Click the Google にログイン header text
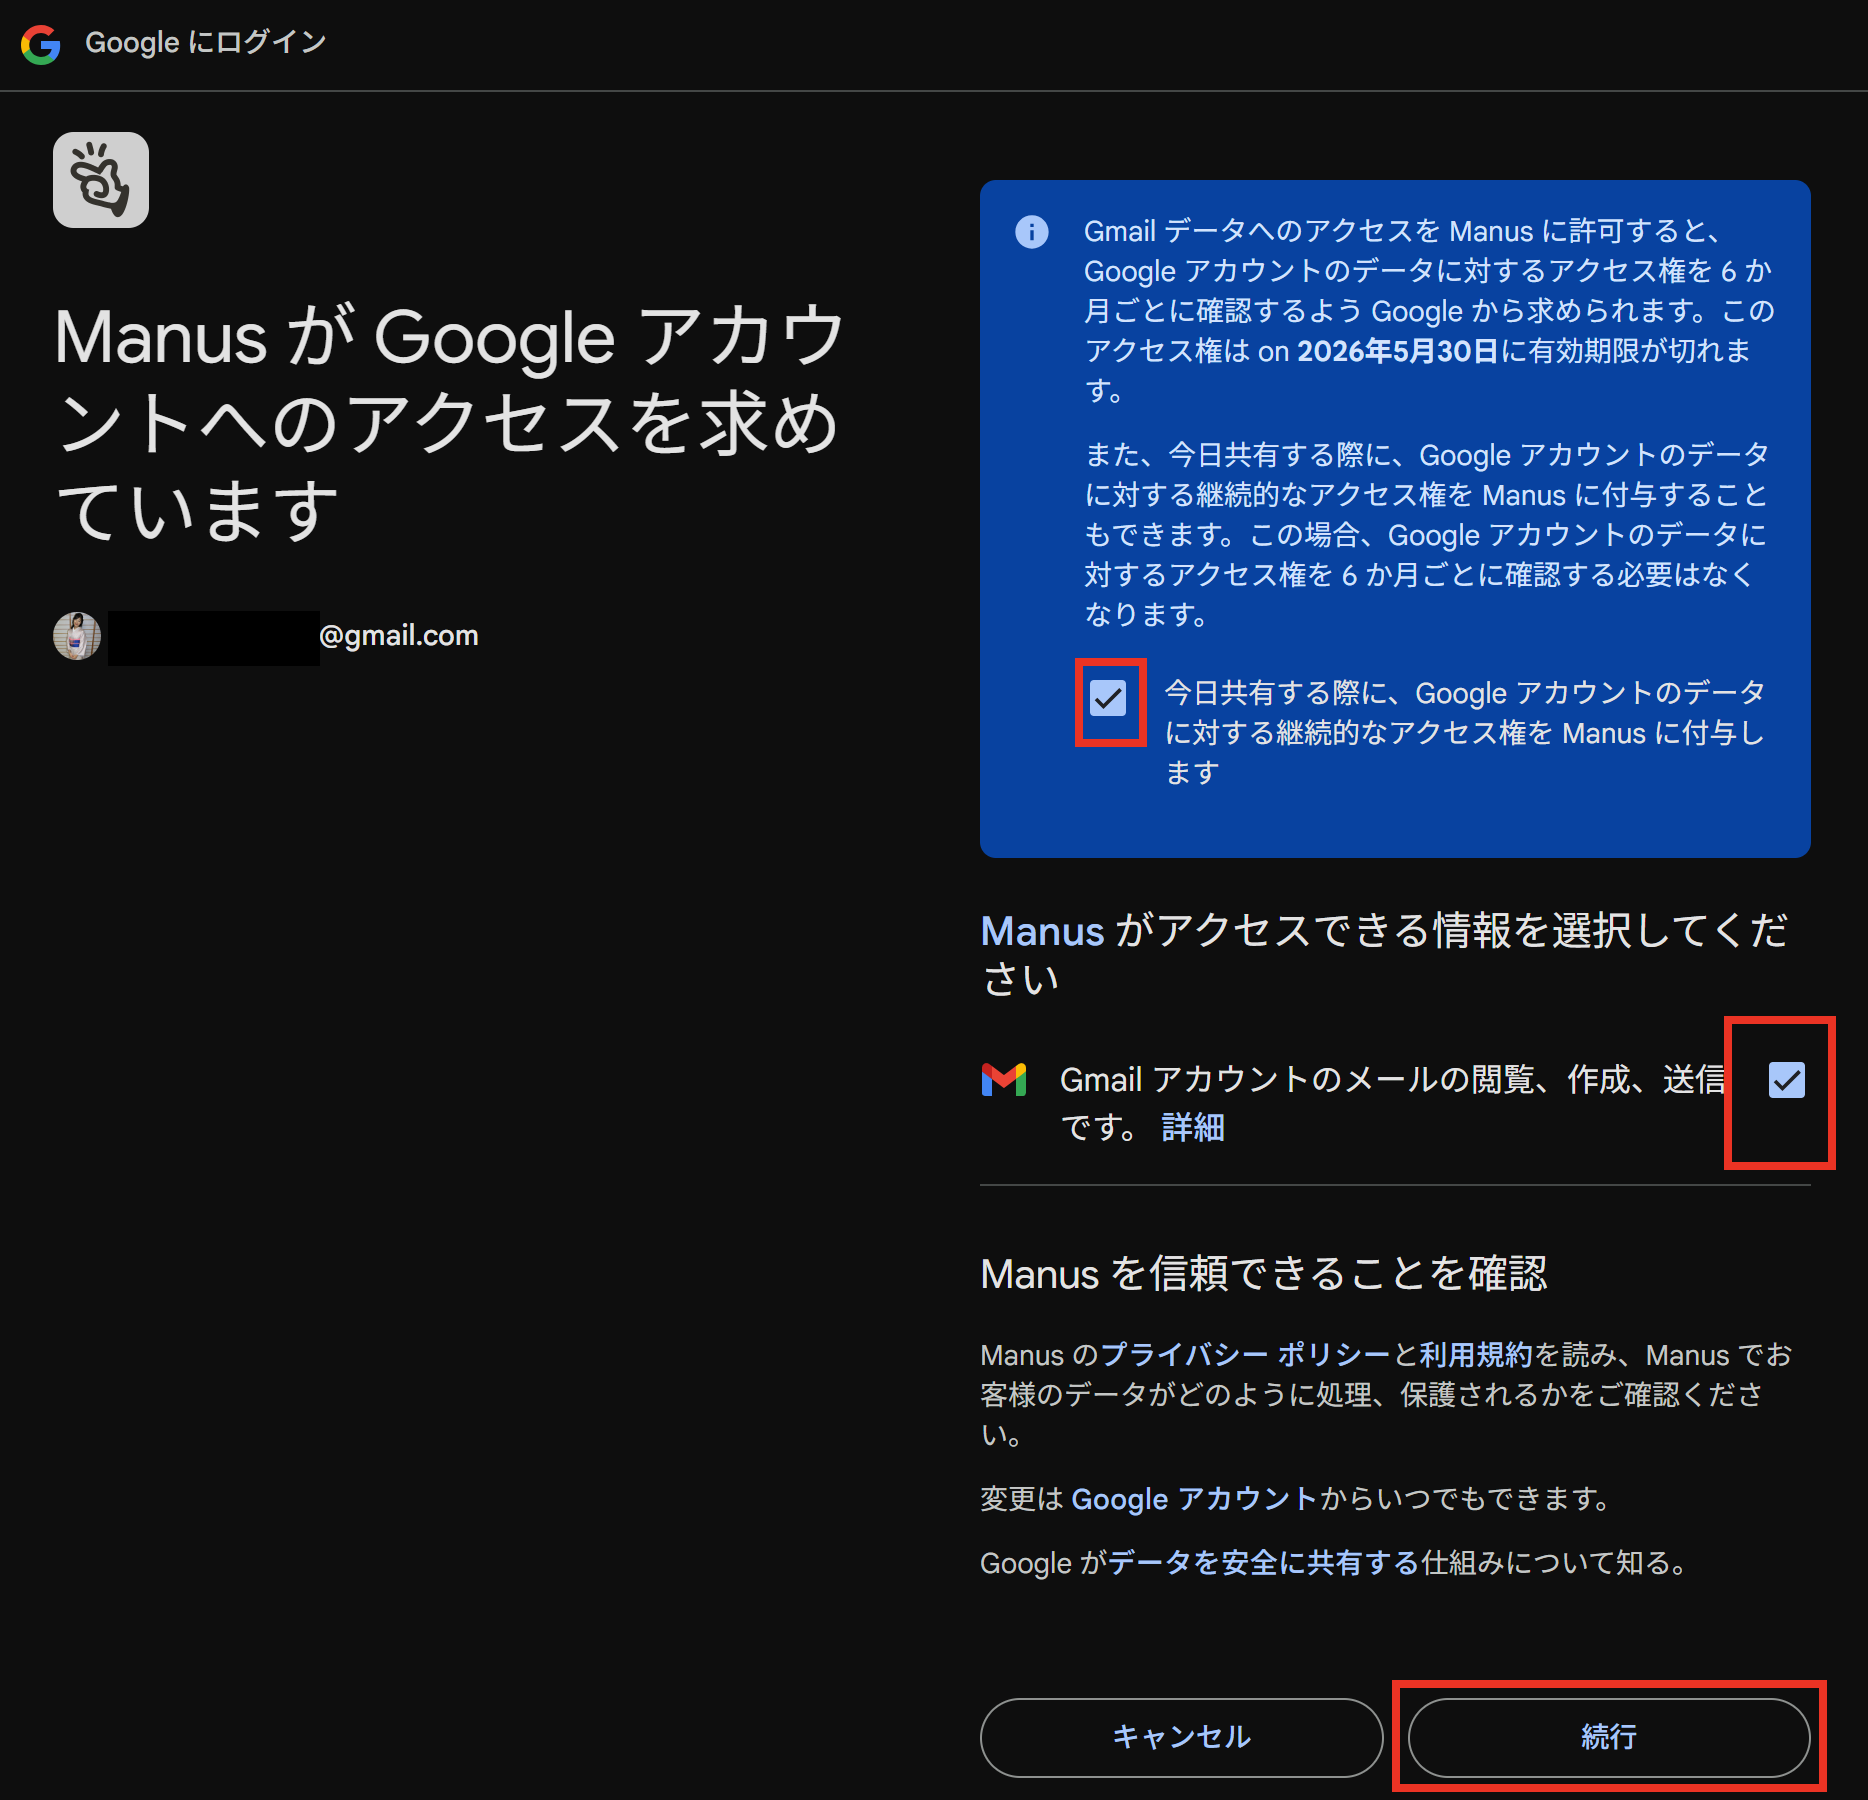The width and height of the screenshot is (1868, 1800). point(206,43)
